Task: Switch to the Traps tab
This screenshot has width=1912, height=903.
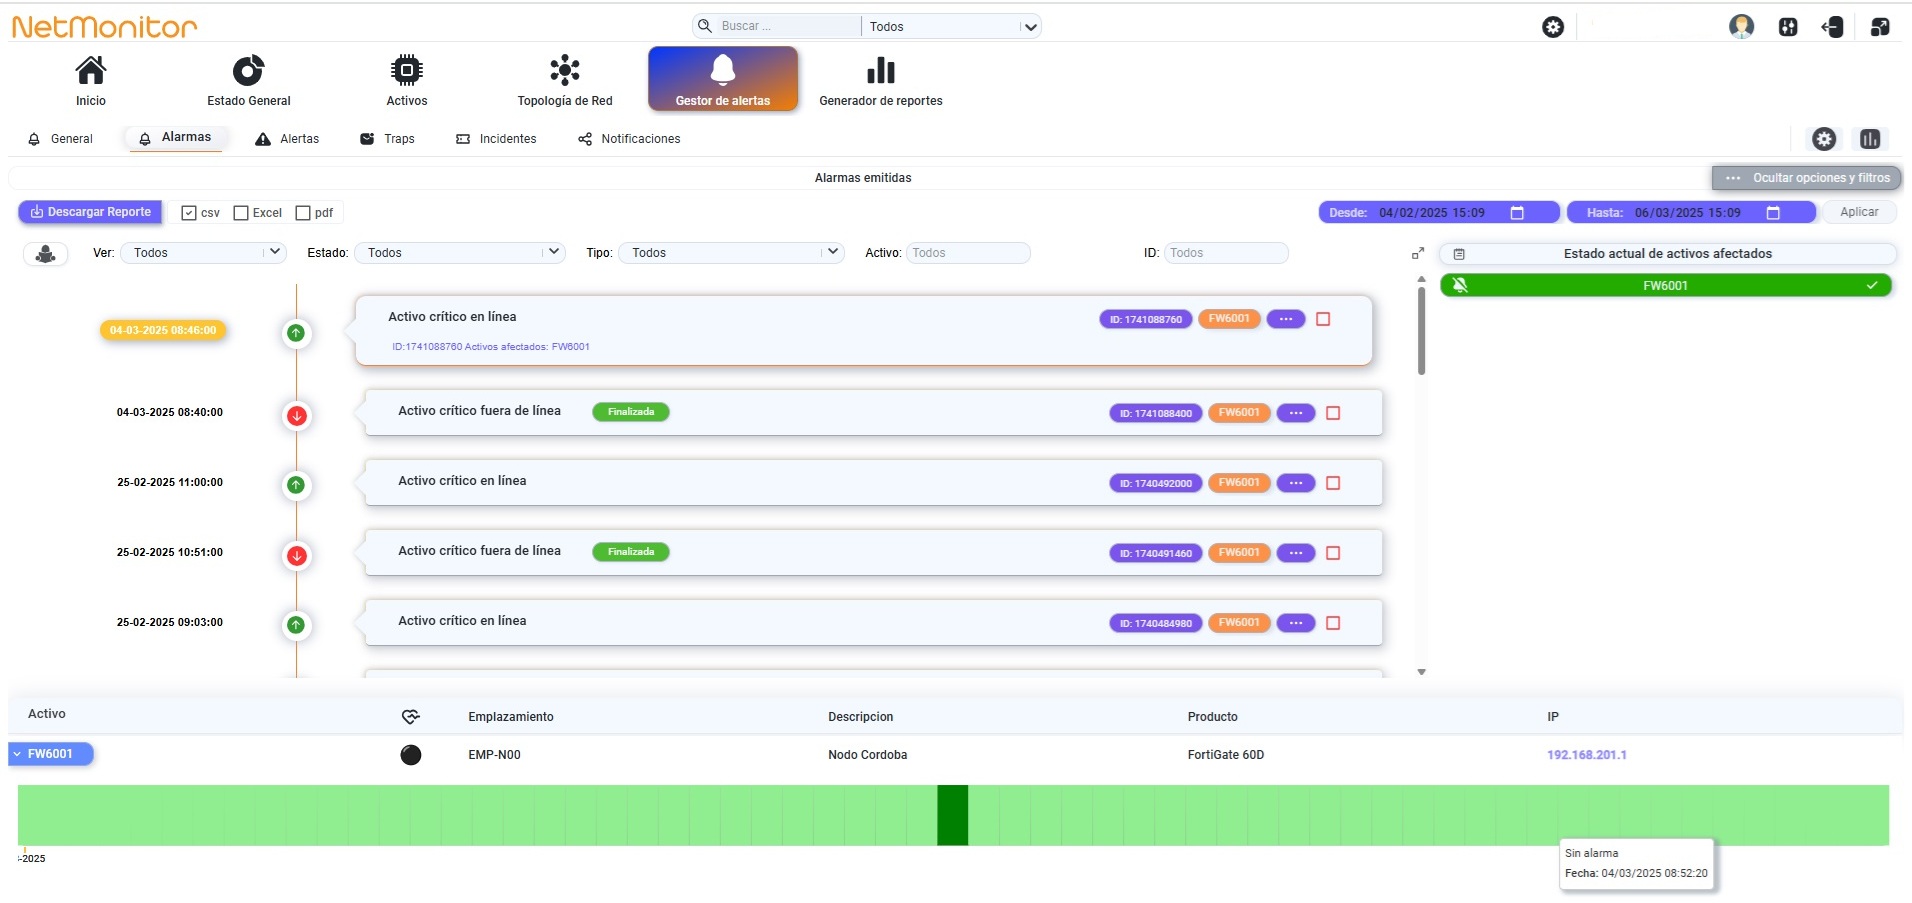Action: 387,139
